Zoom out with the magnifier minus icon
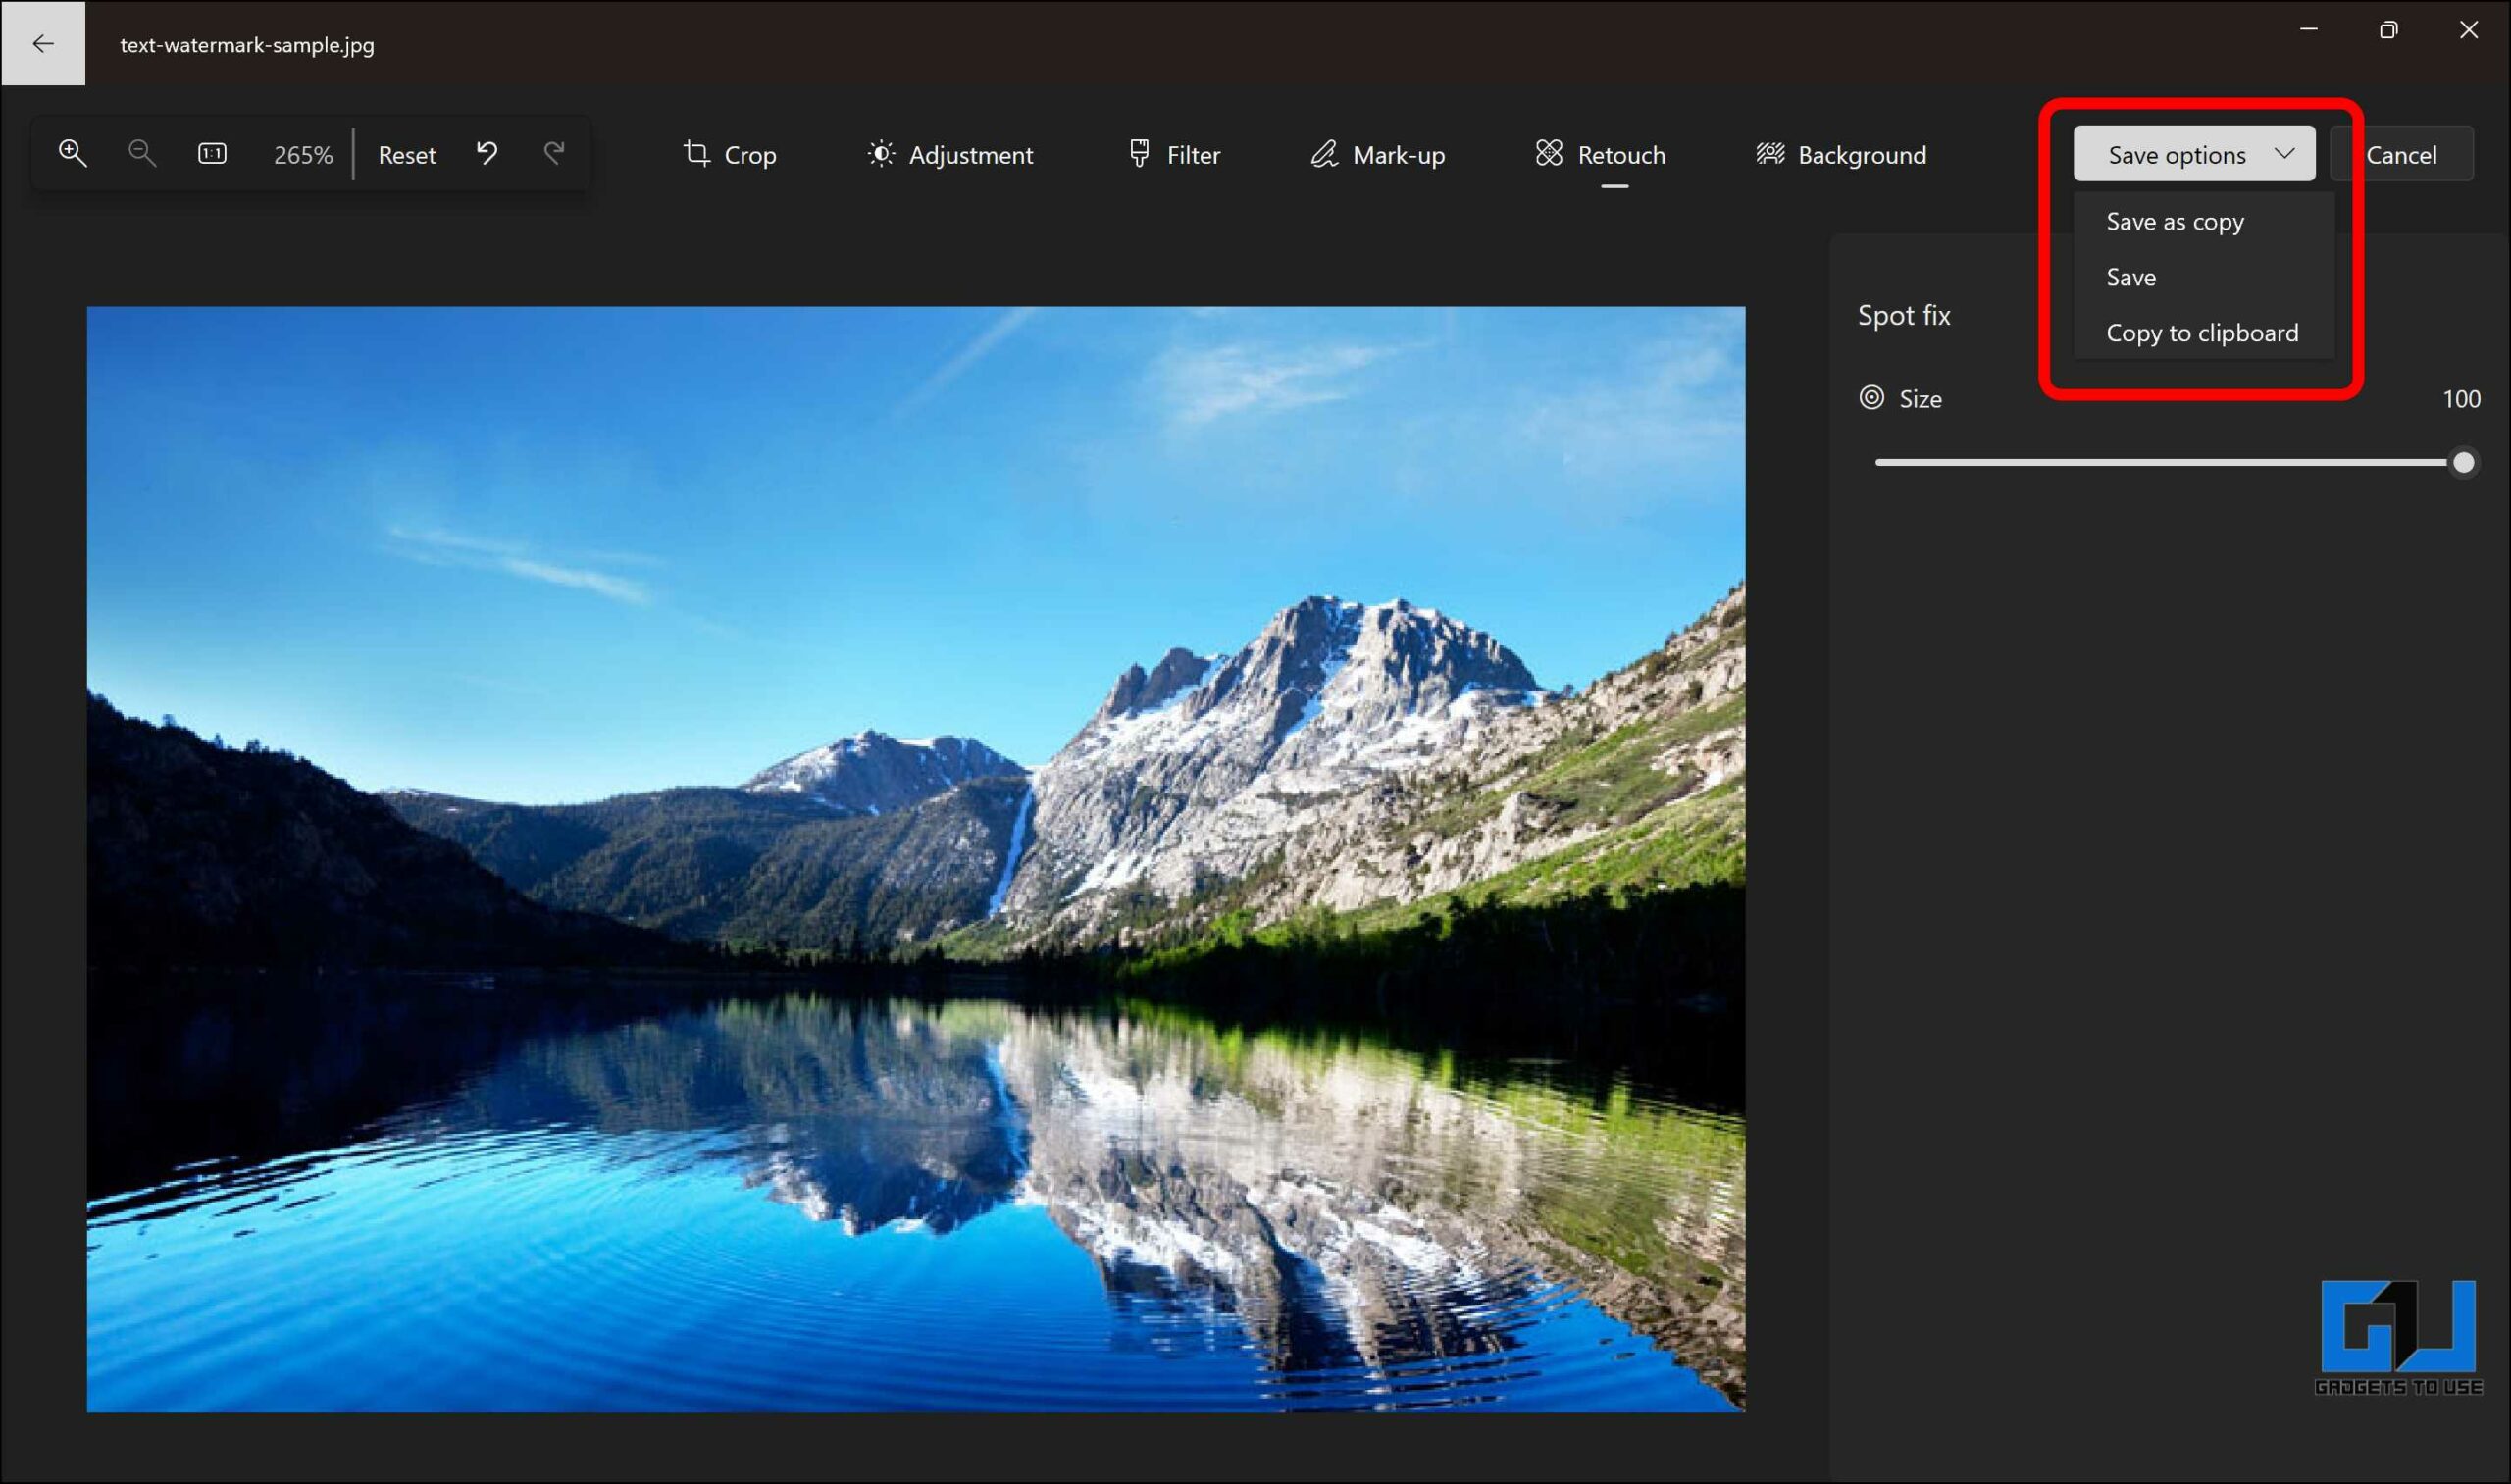2511x1484 pixels. [142, 153]
